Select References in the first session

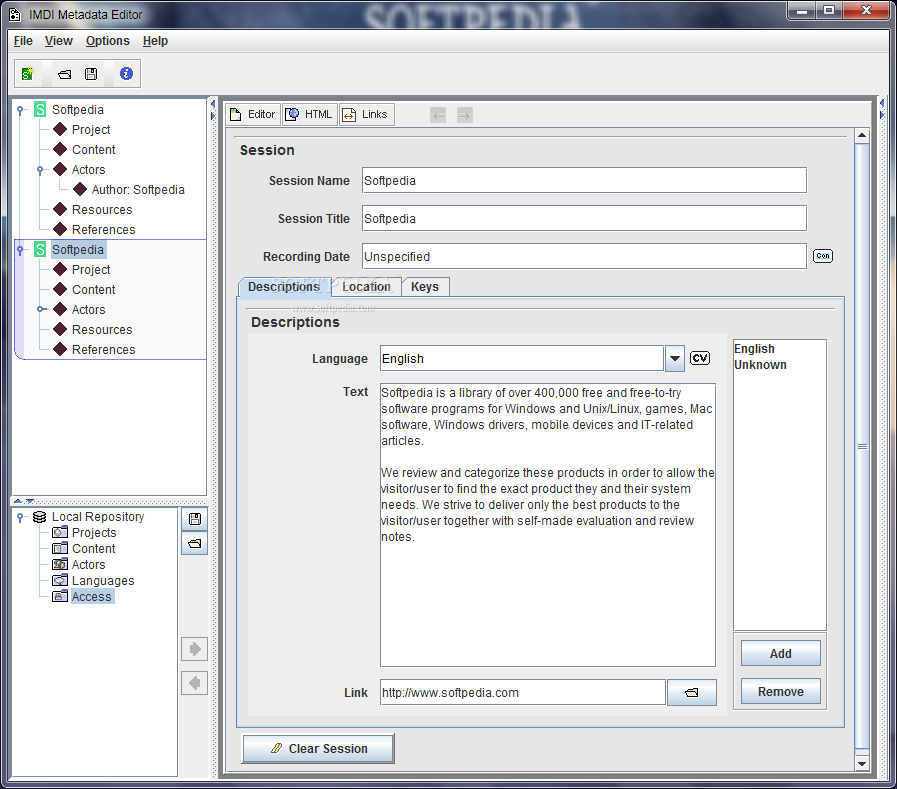tap(104, 229)
